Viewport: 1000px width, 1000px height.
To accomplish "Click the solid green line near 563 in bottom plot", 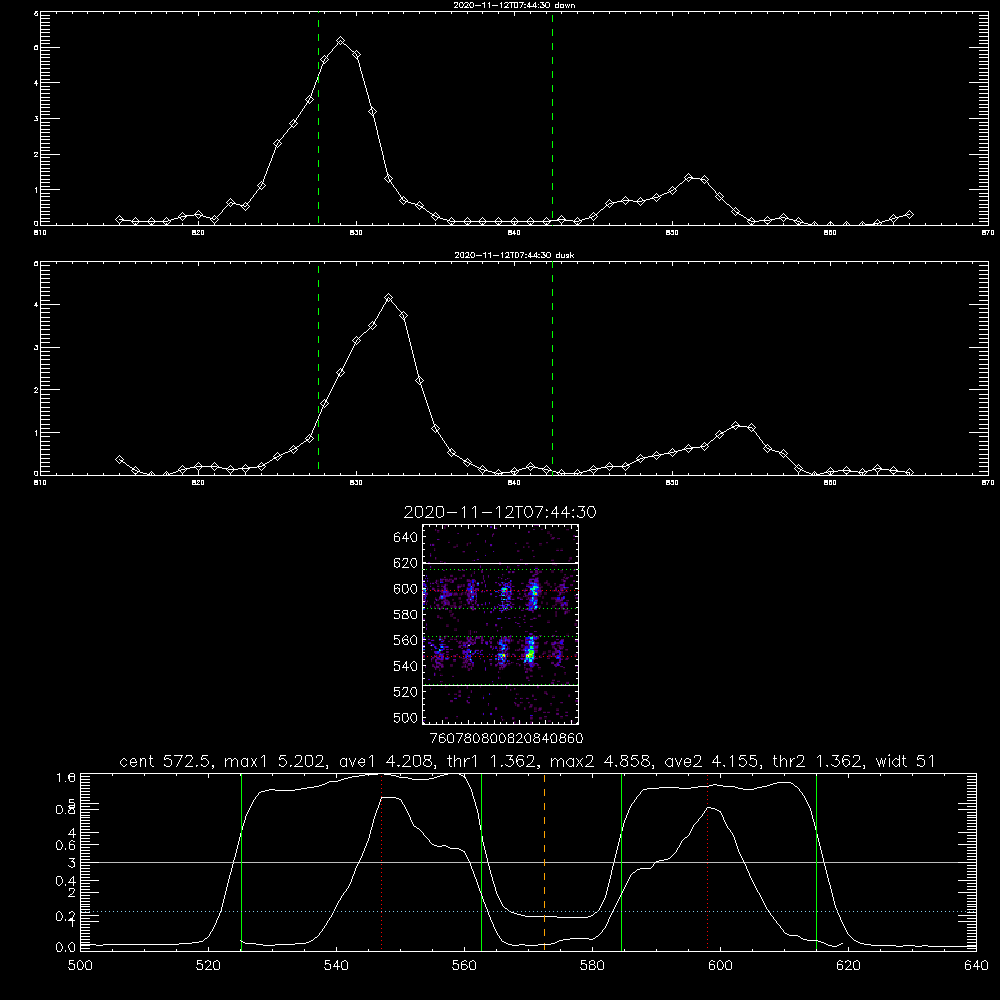I will tap(482, 862).
